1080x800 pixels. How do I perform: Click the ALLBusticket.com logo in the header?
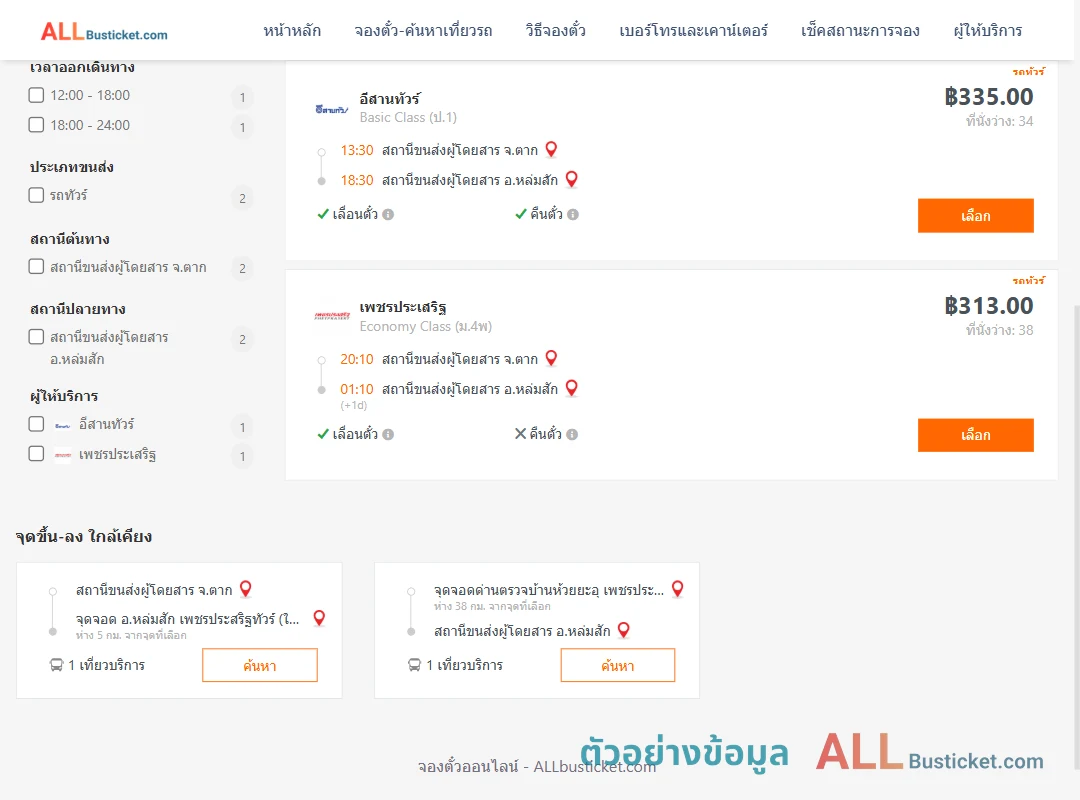[104, 31]
